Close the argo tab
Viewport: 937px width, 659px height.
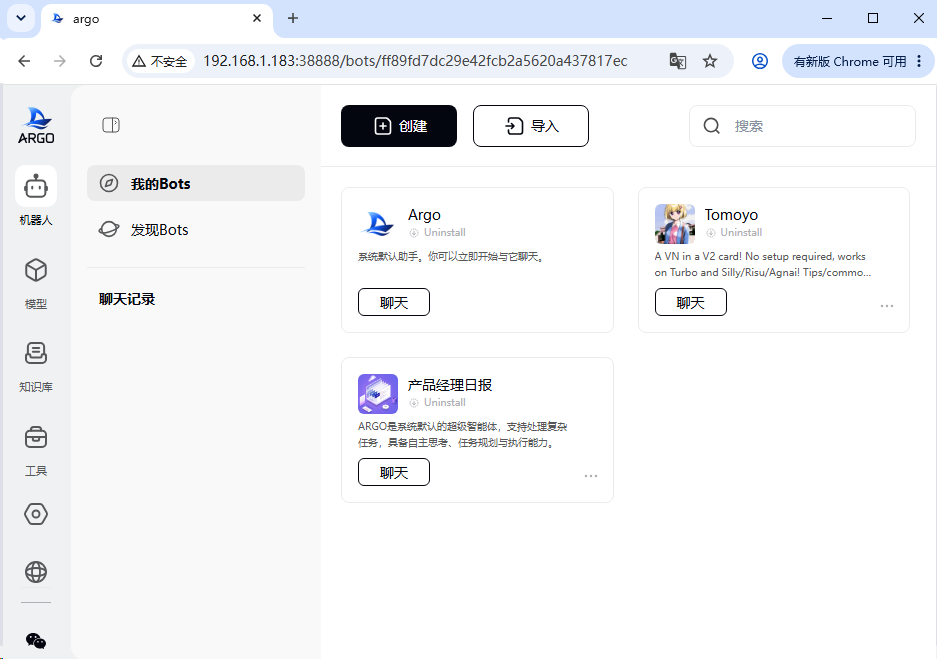pos(257,19)
